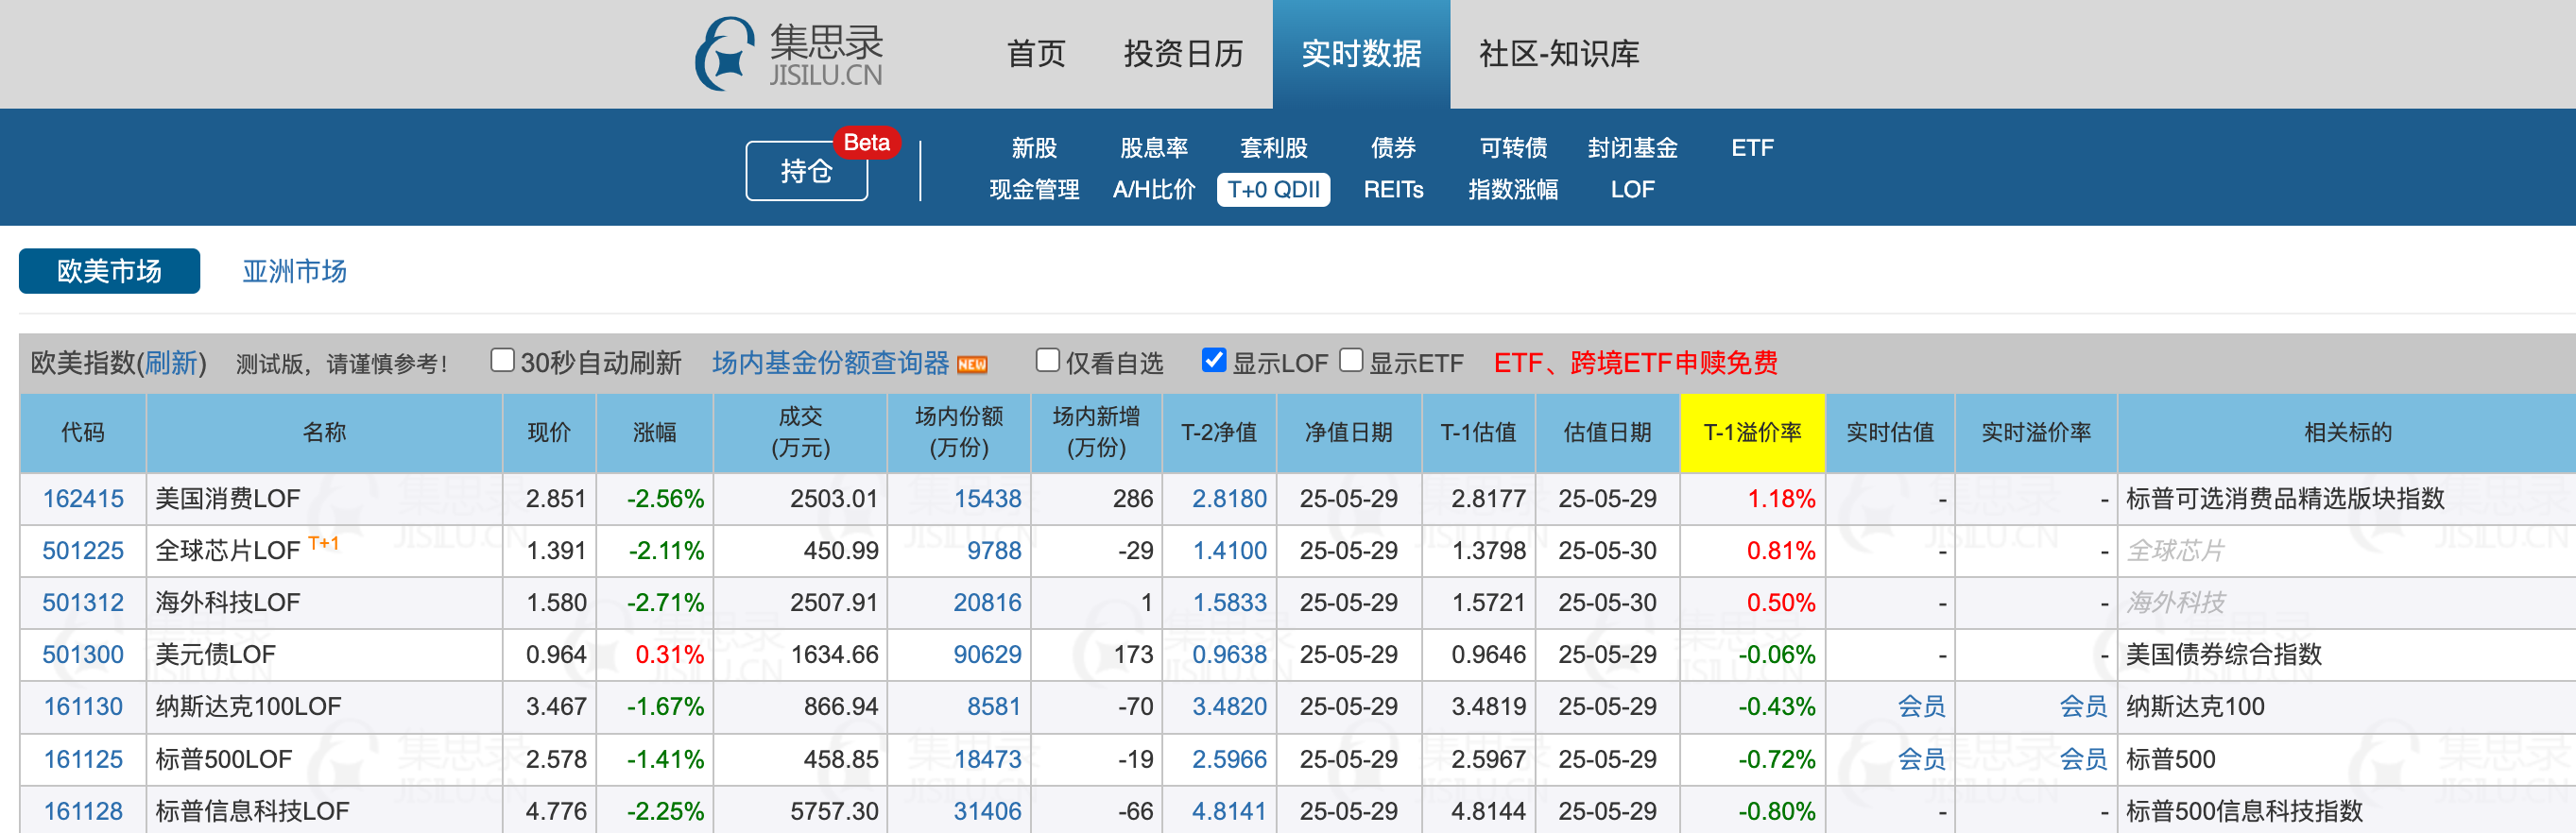Click the orange NEW badge icon
Image resolution: width=2576 pixels, height=833 pixels.
tap(972, 365)
